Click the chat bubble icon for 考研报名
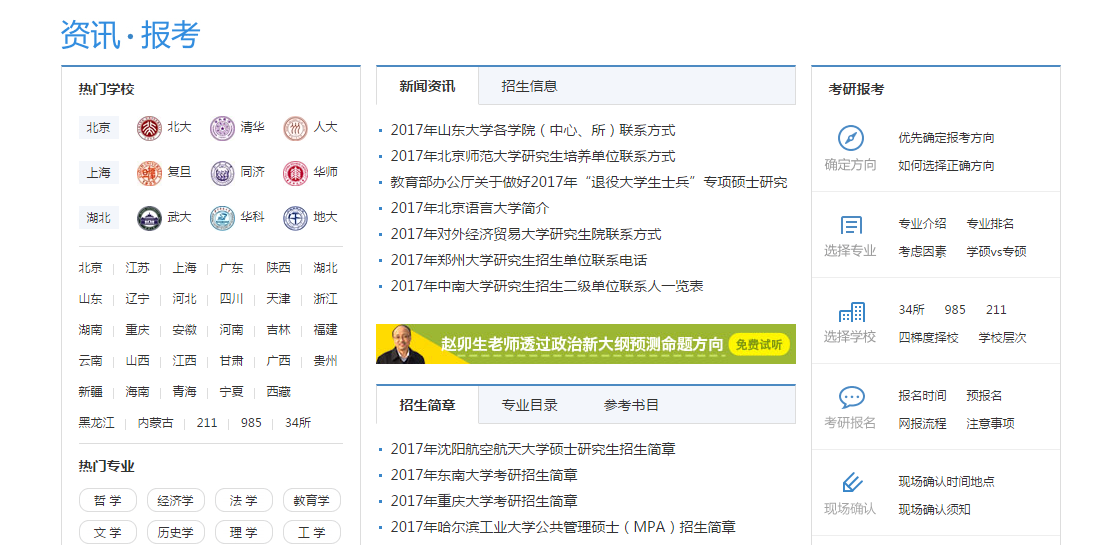The height and width of the screenshot is (545, 1093). click(x=851, y=397)
